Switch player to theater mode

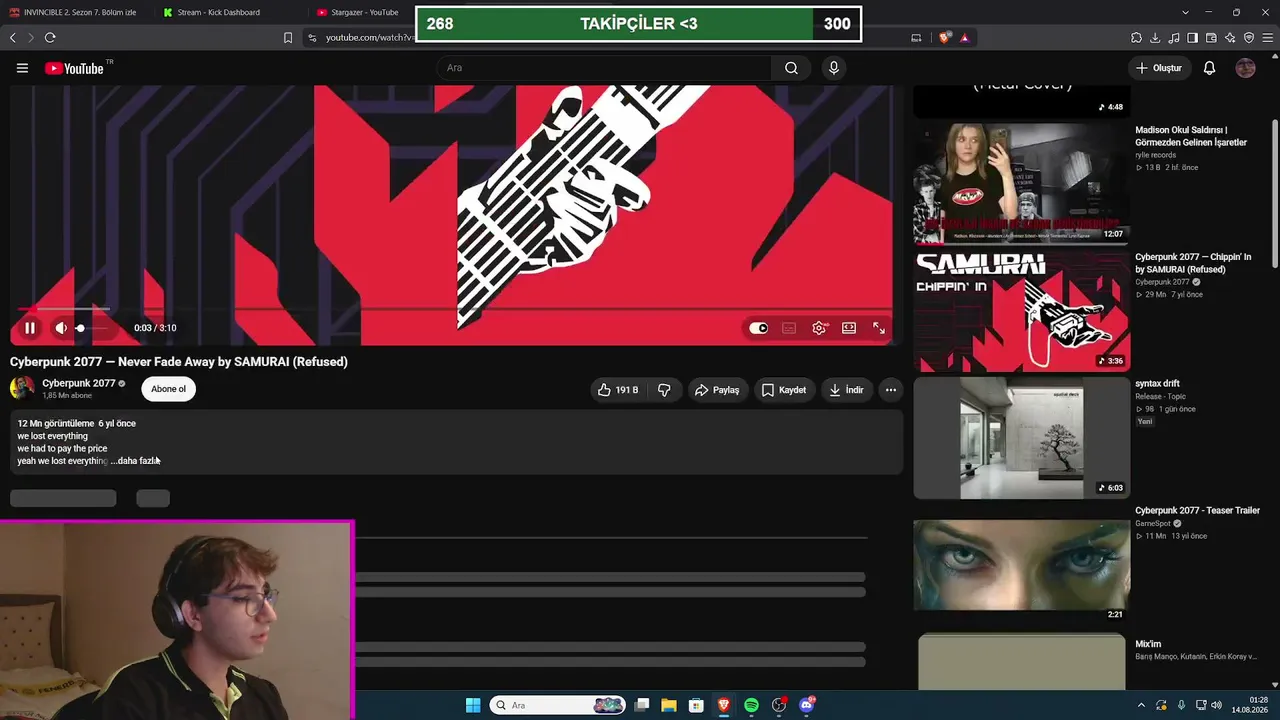point(849,328)
